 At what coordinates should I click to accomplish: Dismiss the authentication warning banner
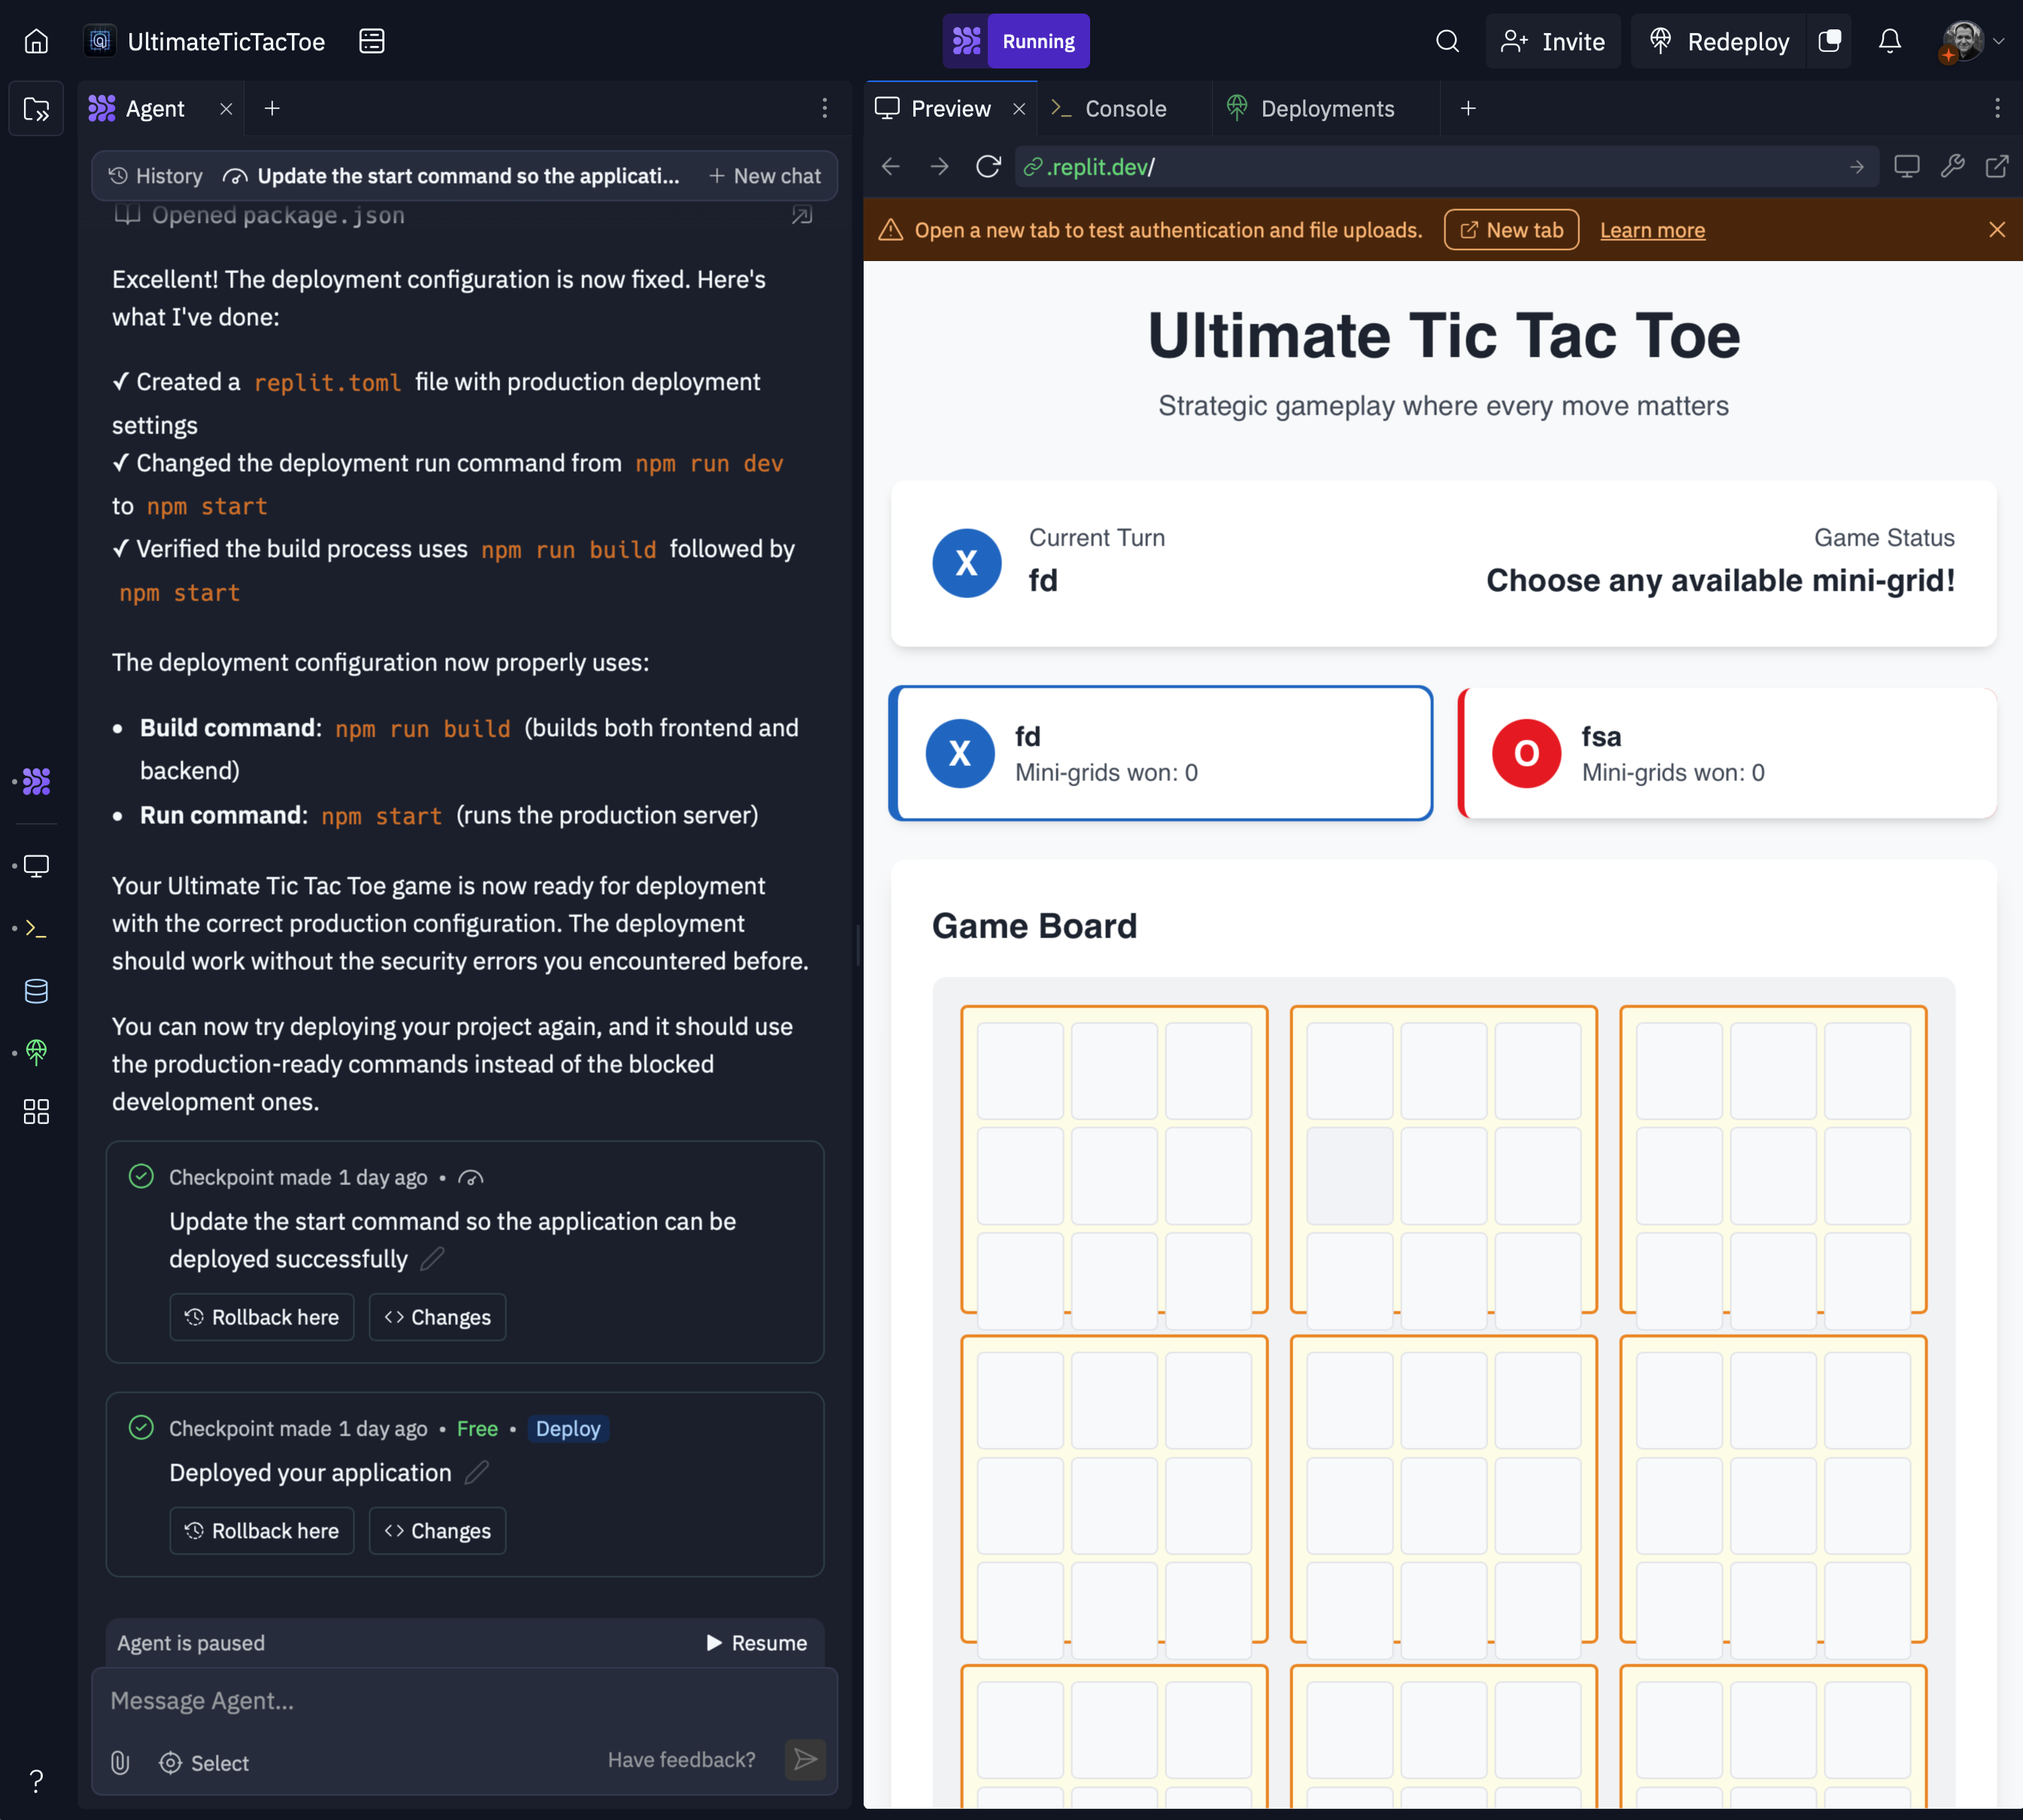pyautogui.click(x=1997, y=230)
